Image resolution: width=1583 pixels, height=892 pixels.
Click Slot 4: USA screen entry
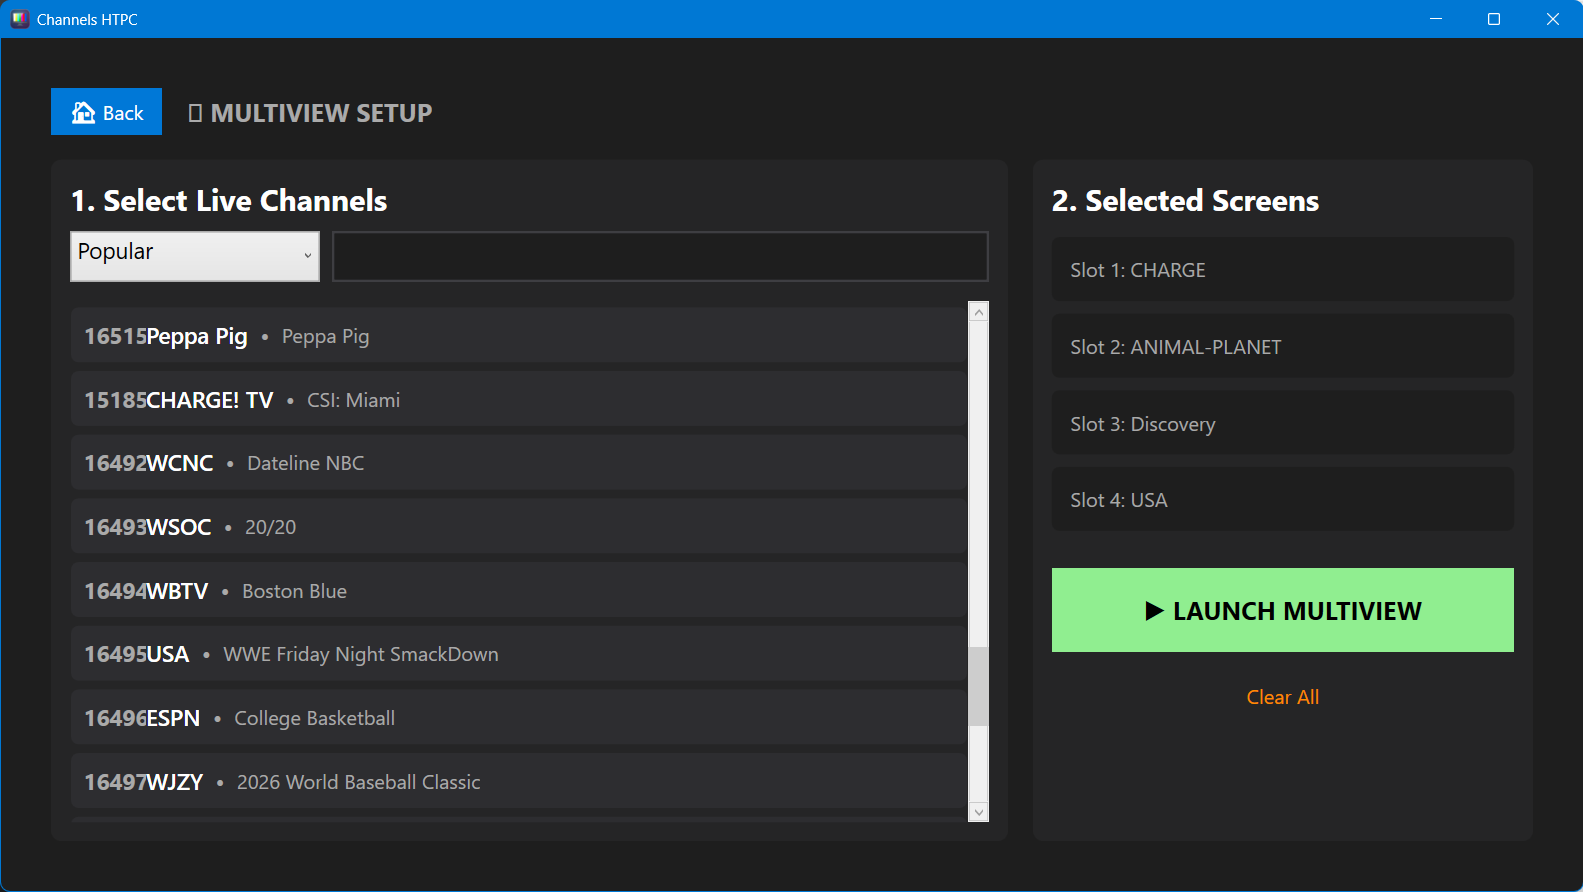[1282, 500]
